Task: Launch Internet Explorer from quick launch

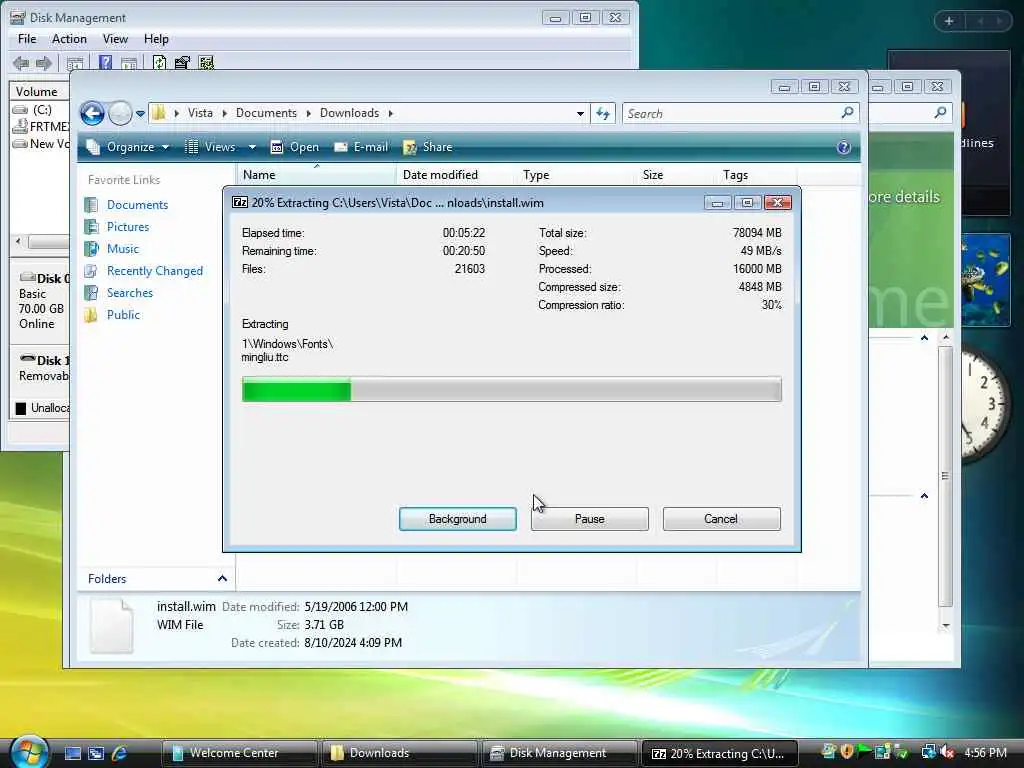Action: (120, 753)
